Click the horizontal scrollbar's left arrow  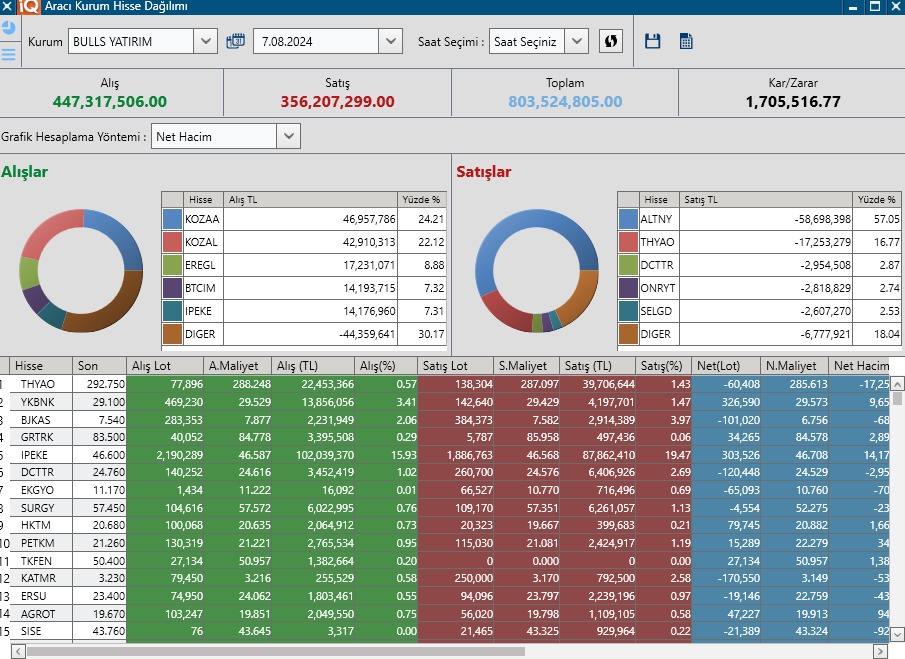(18, 651)
